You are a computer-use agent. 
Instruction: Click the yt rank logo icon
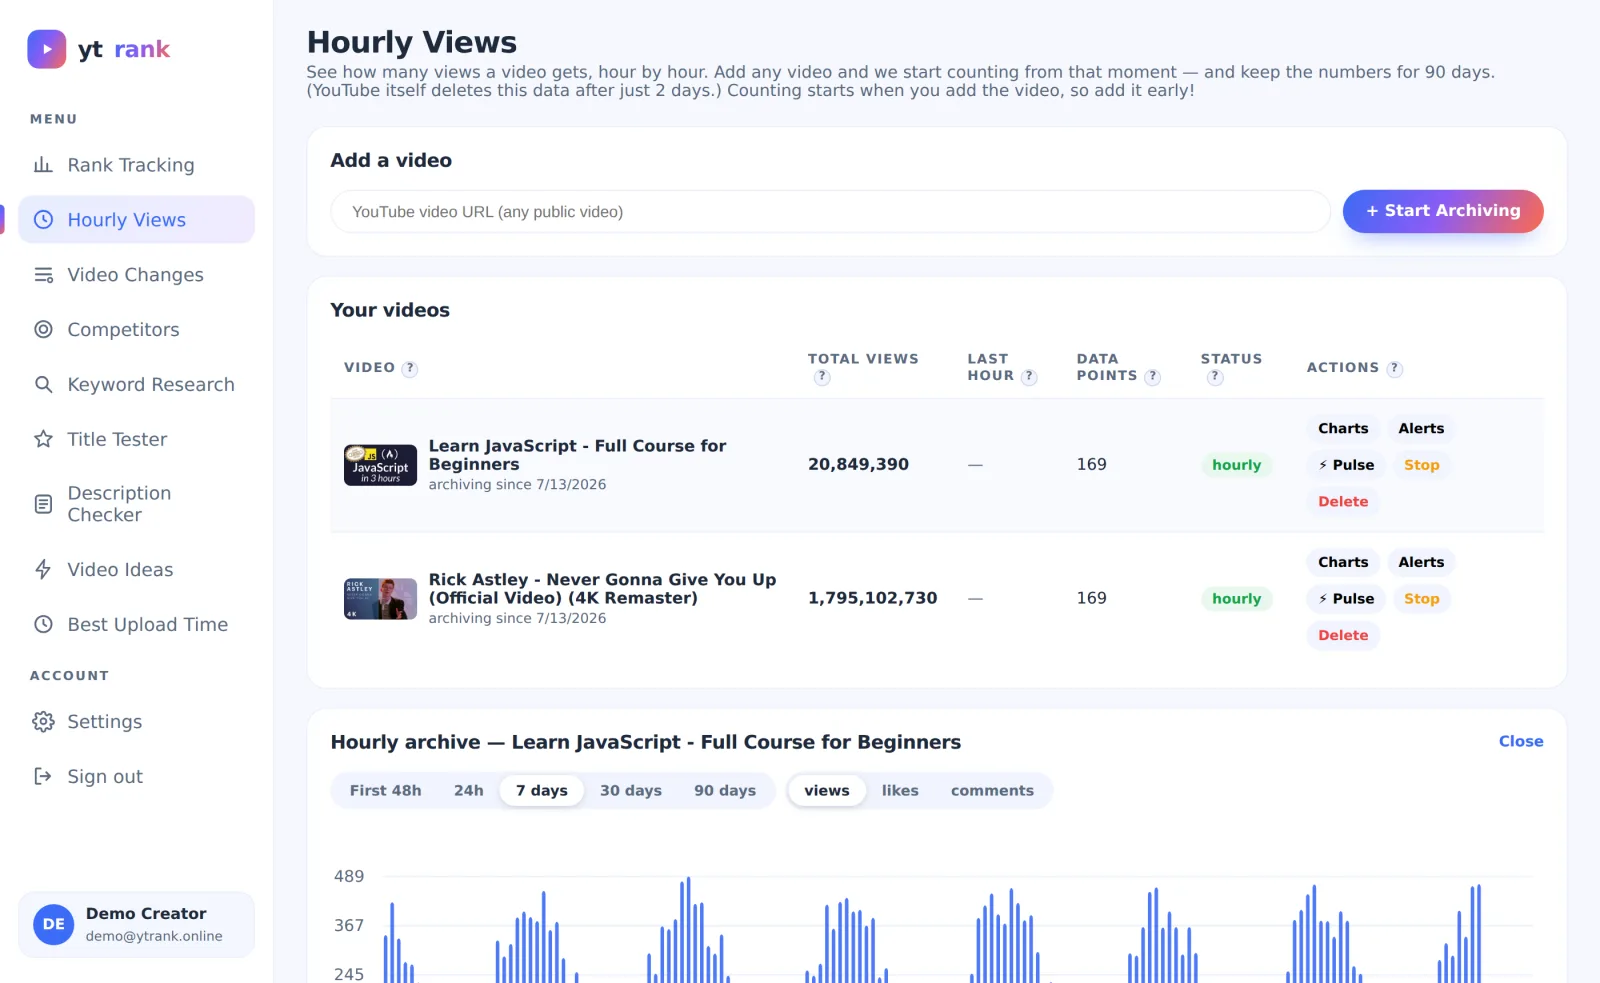tap(47, 49)
